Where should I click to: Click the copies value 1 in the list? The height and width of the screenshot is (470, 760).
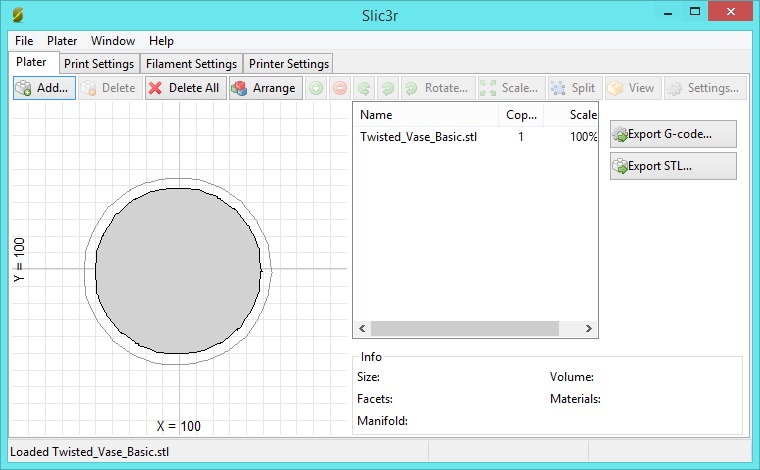tap(521, 137)
